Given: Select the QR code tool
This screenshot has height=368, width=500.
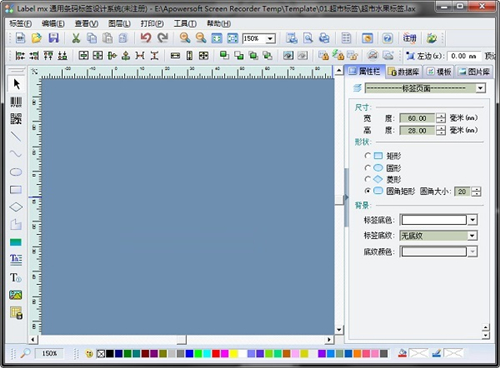Looking at the screenshot, I should (16, 119).
